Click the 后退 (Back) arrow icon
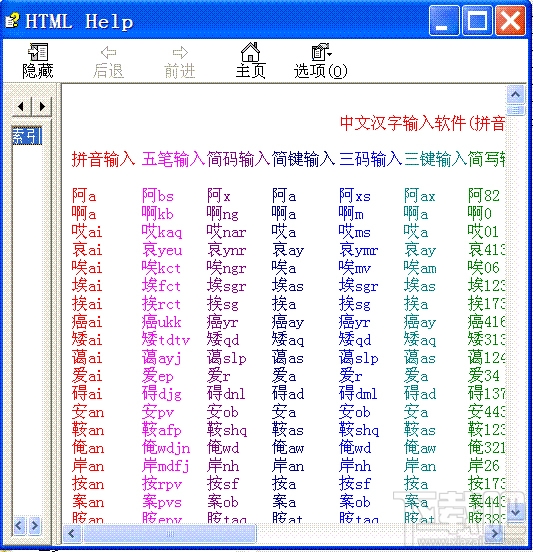Screen dimensions: 533x552 point(108,61)
